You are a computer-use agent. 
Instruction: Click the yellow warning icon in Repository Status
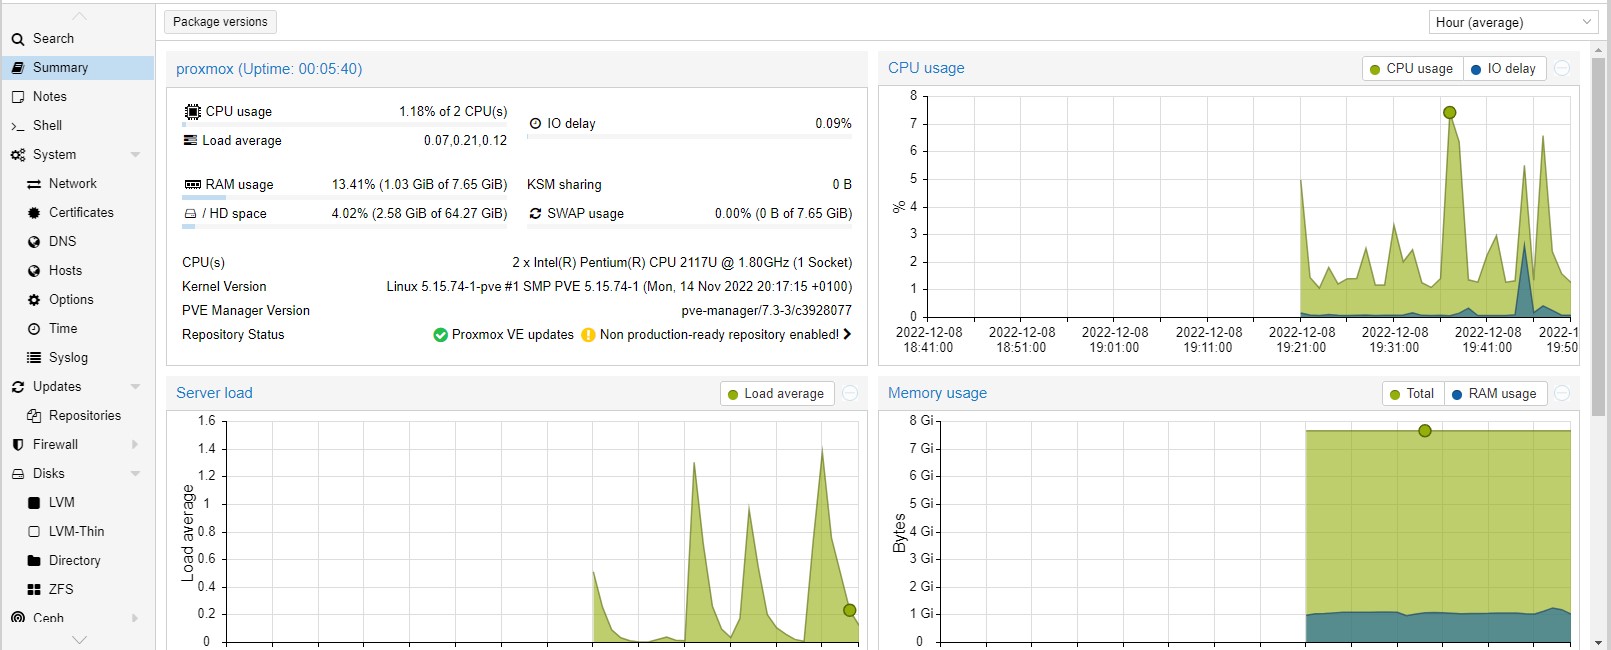coord(588,335)
